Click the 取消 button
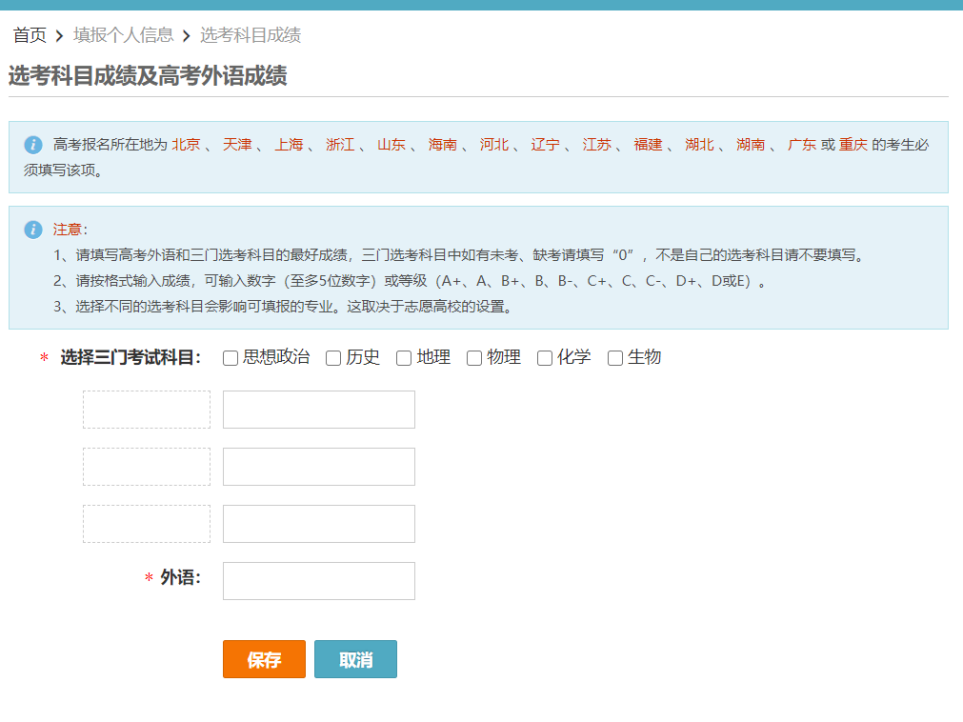 (x=355, y=660)
